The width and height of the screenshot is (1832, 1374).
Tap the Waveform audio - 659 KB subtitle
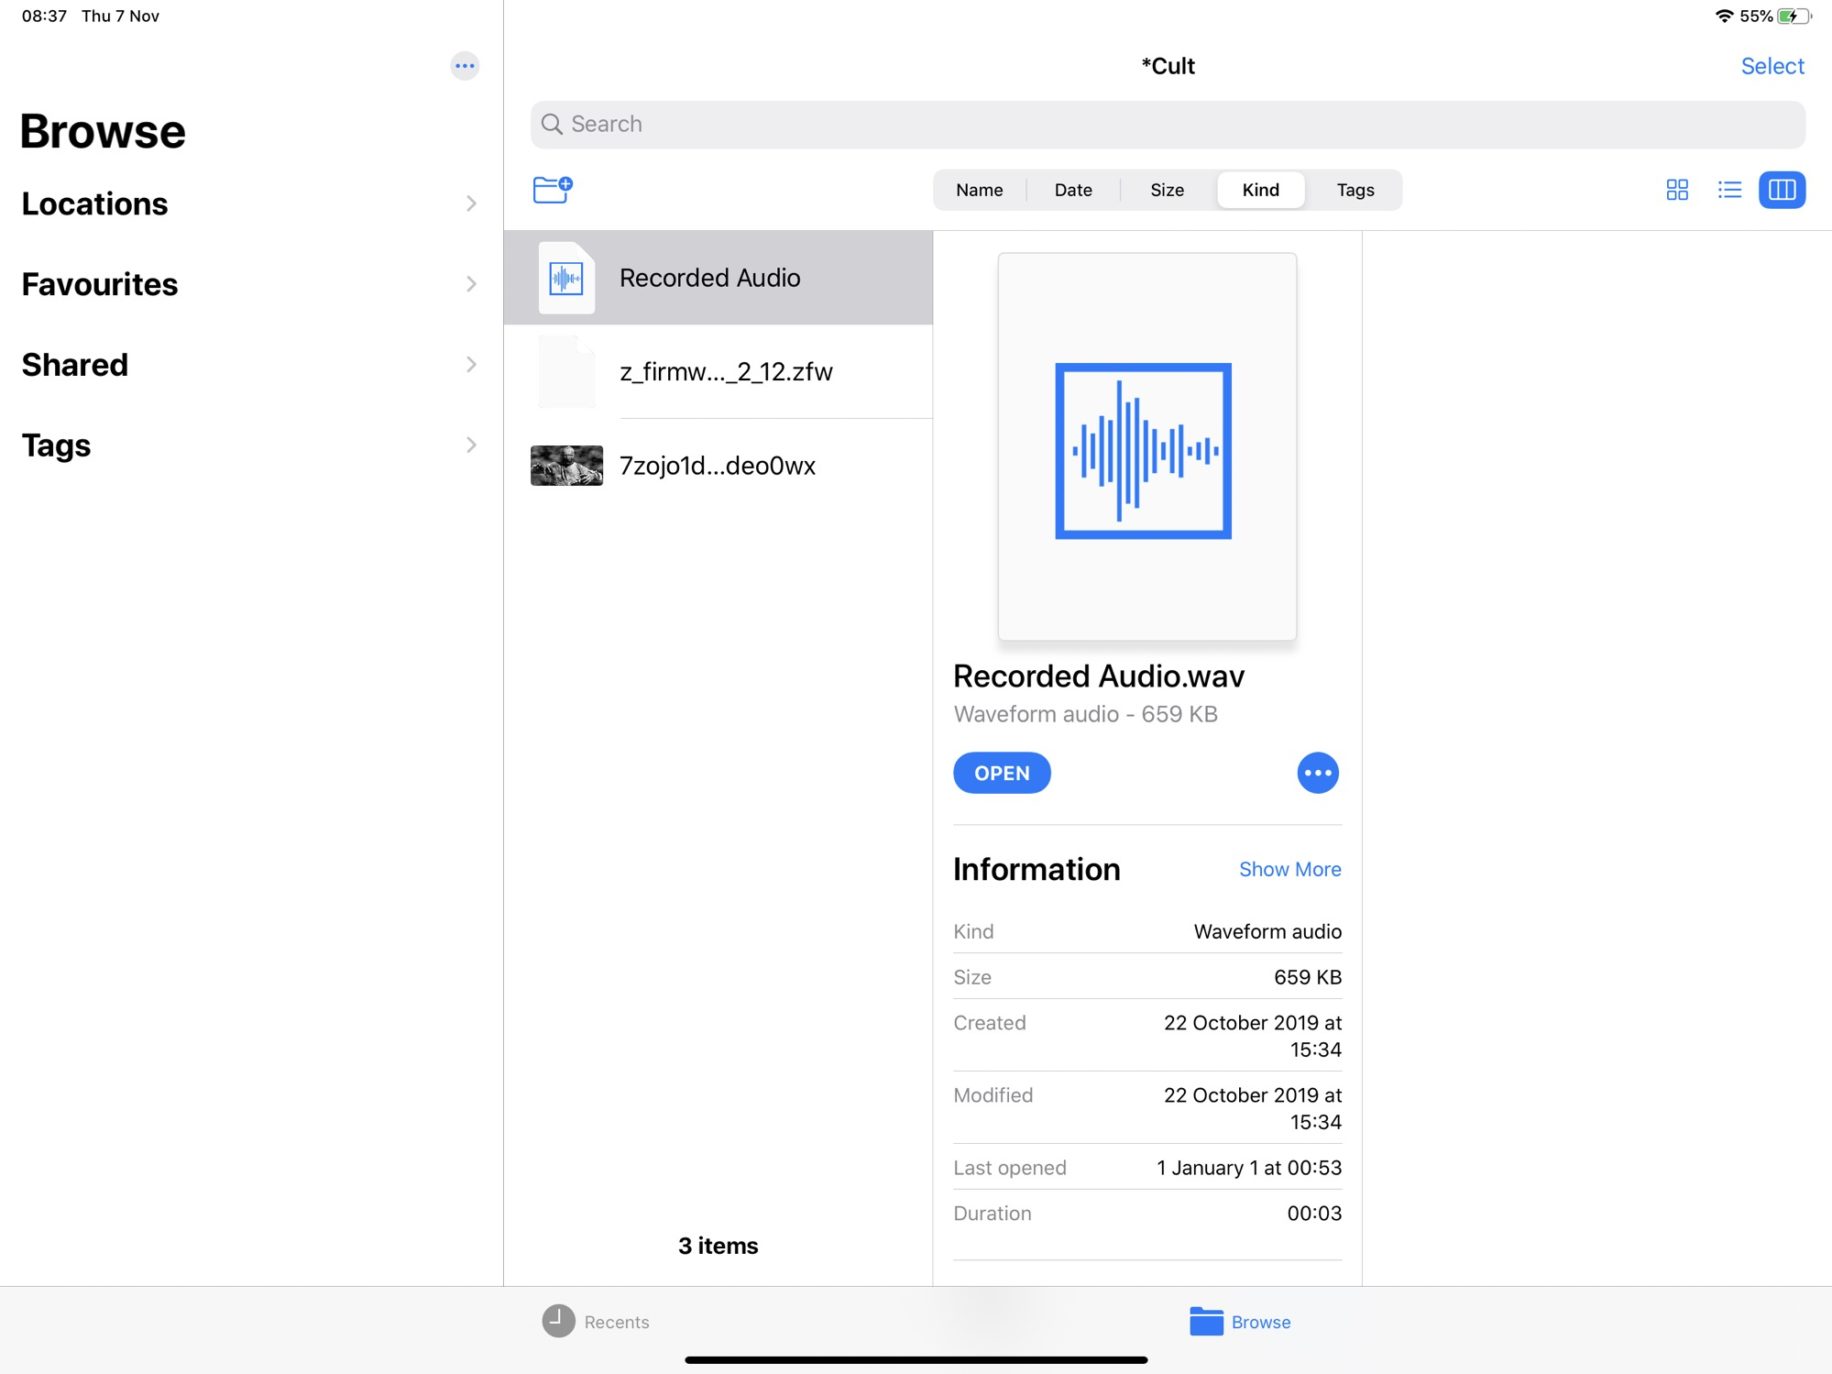(x=1085, y=714)
